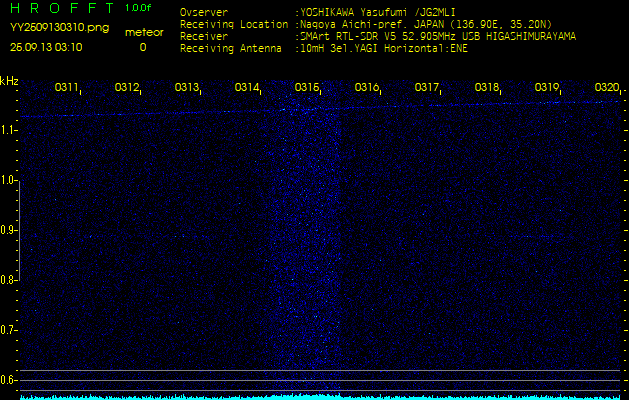Click the Receiving Antenna label

pyautogui.click(x=231, y=49)
